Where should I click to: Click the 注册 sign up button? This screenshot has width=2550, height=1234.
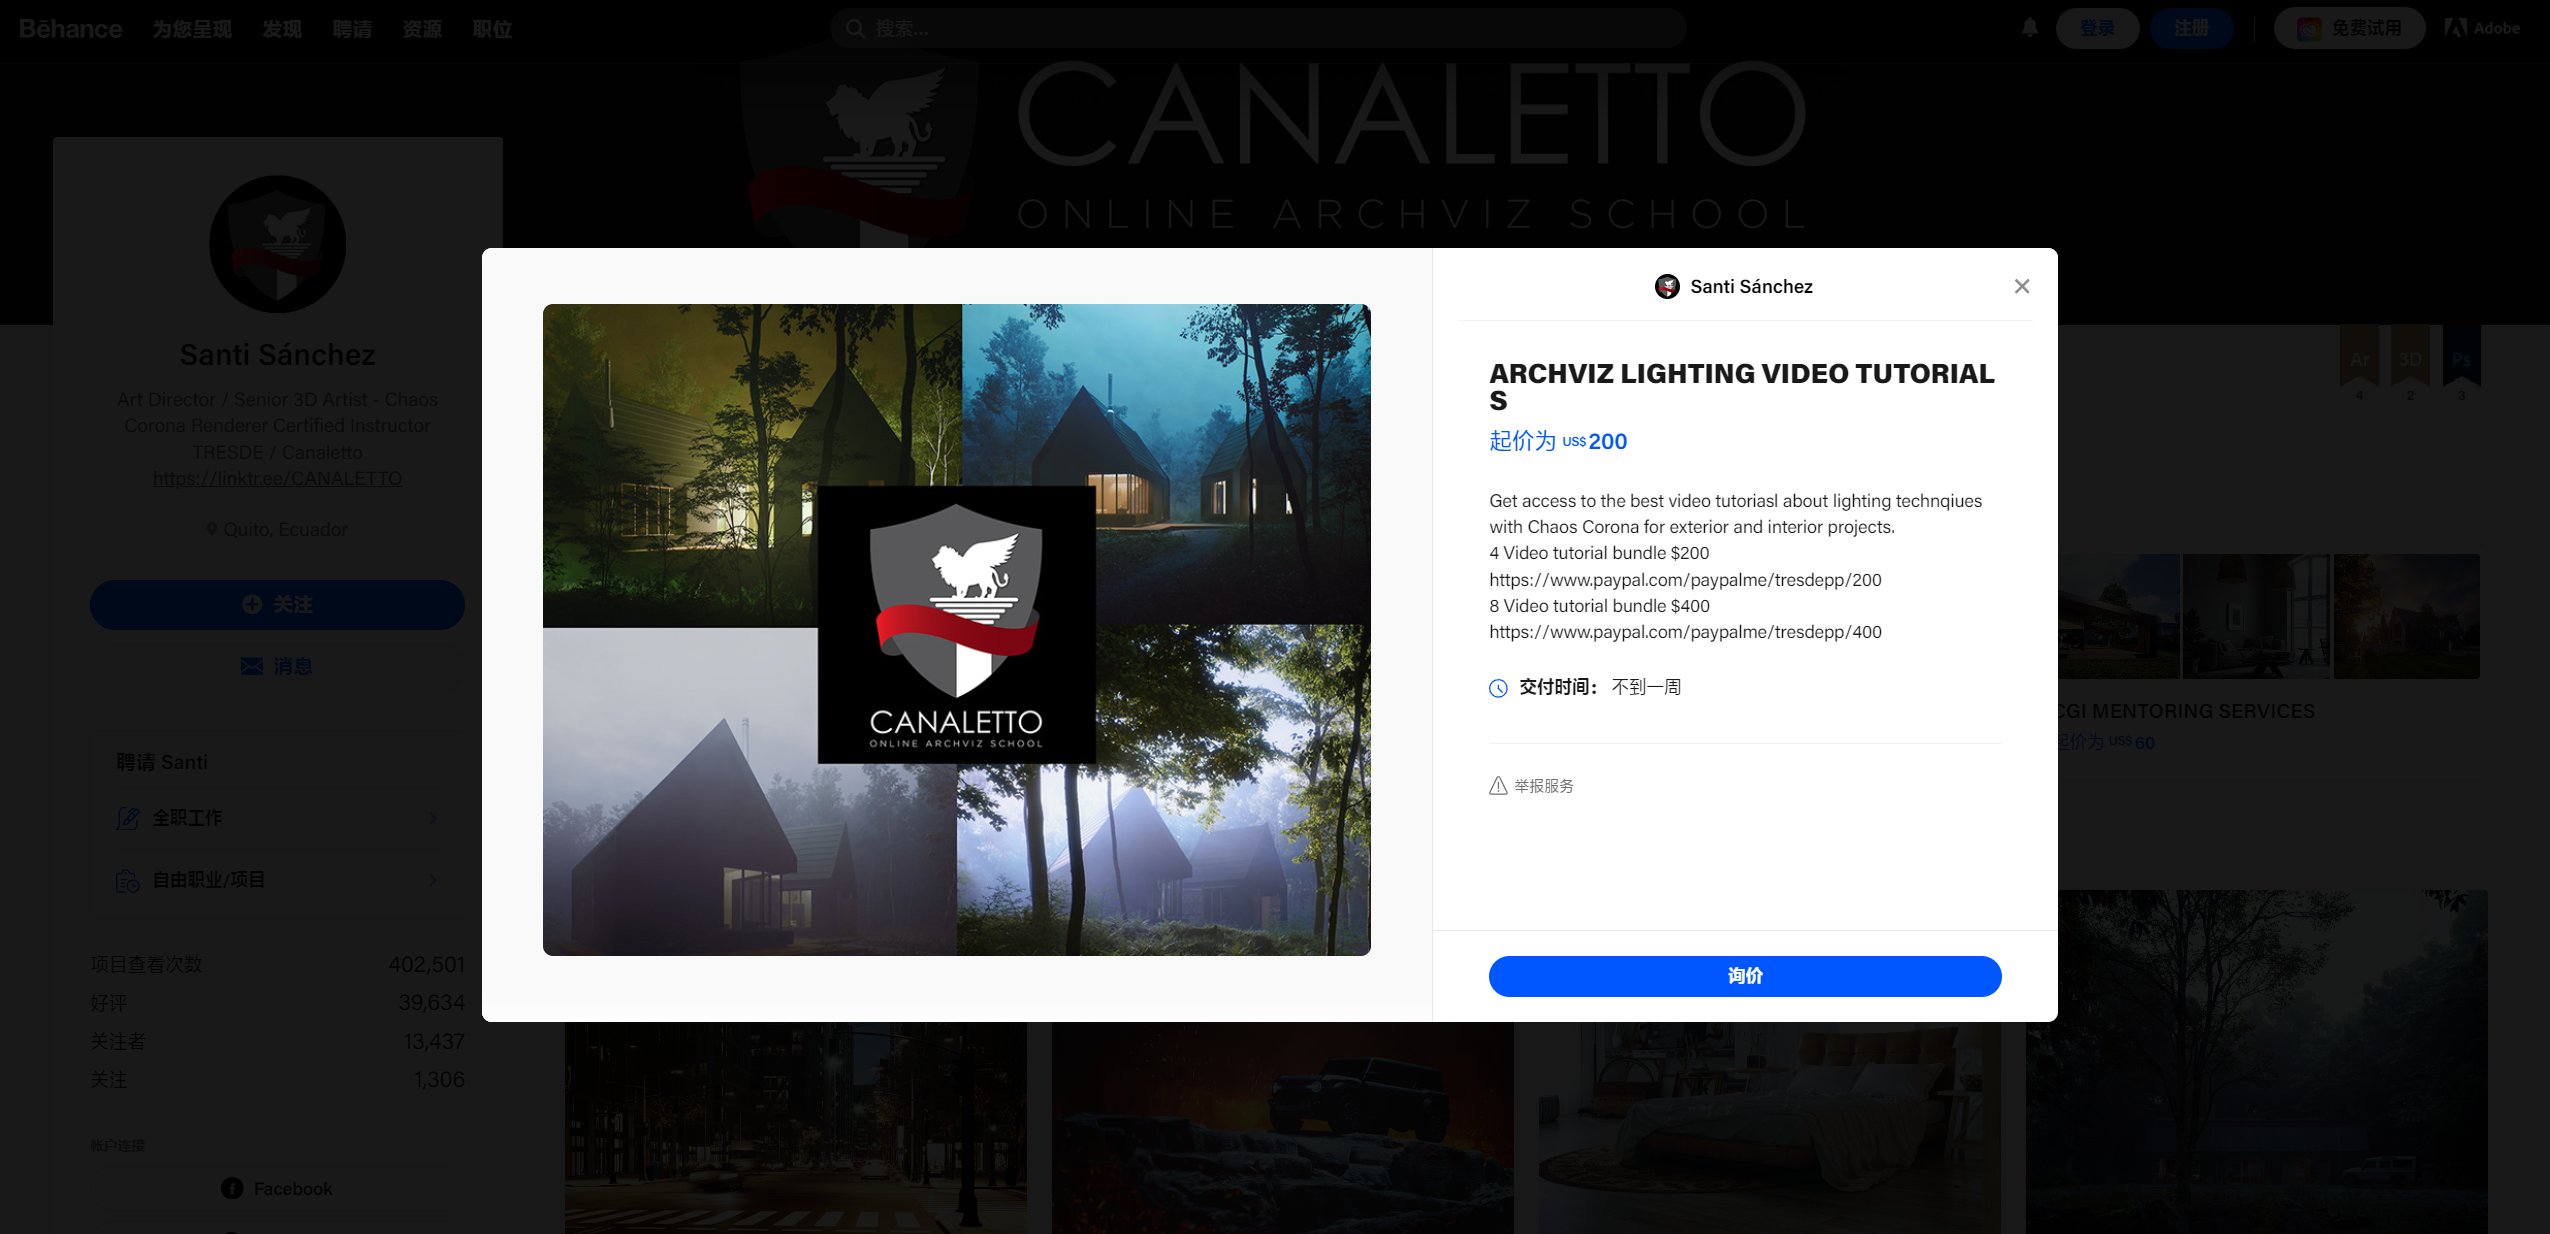pos(2191,28)
